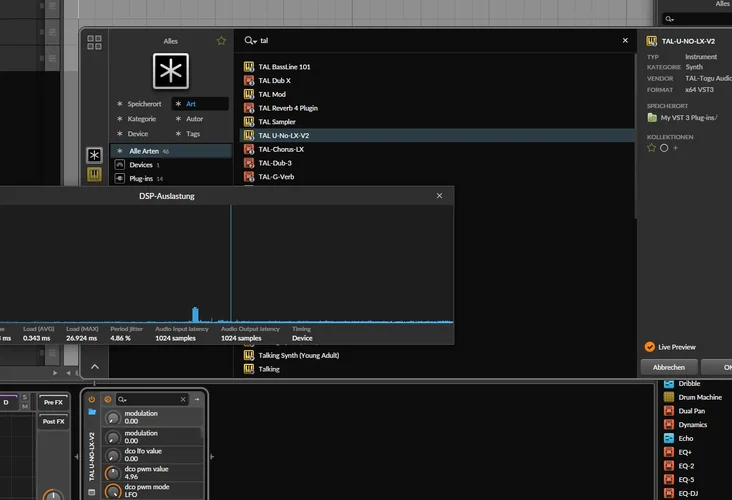Click the circle collection icon under Kollektionen
The width and height of the screenshot is (732, 500).
(x=664, y=148)
